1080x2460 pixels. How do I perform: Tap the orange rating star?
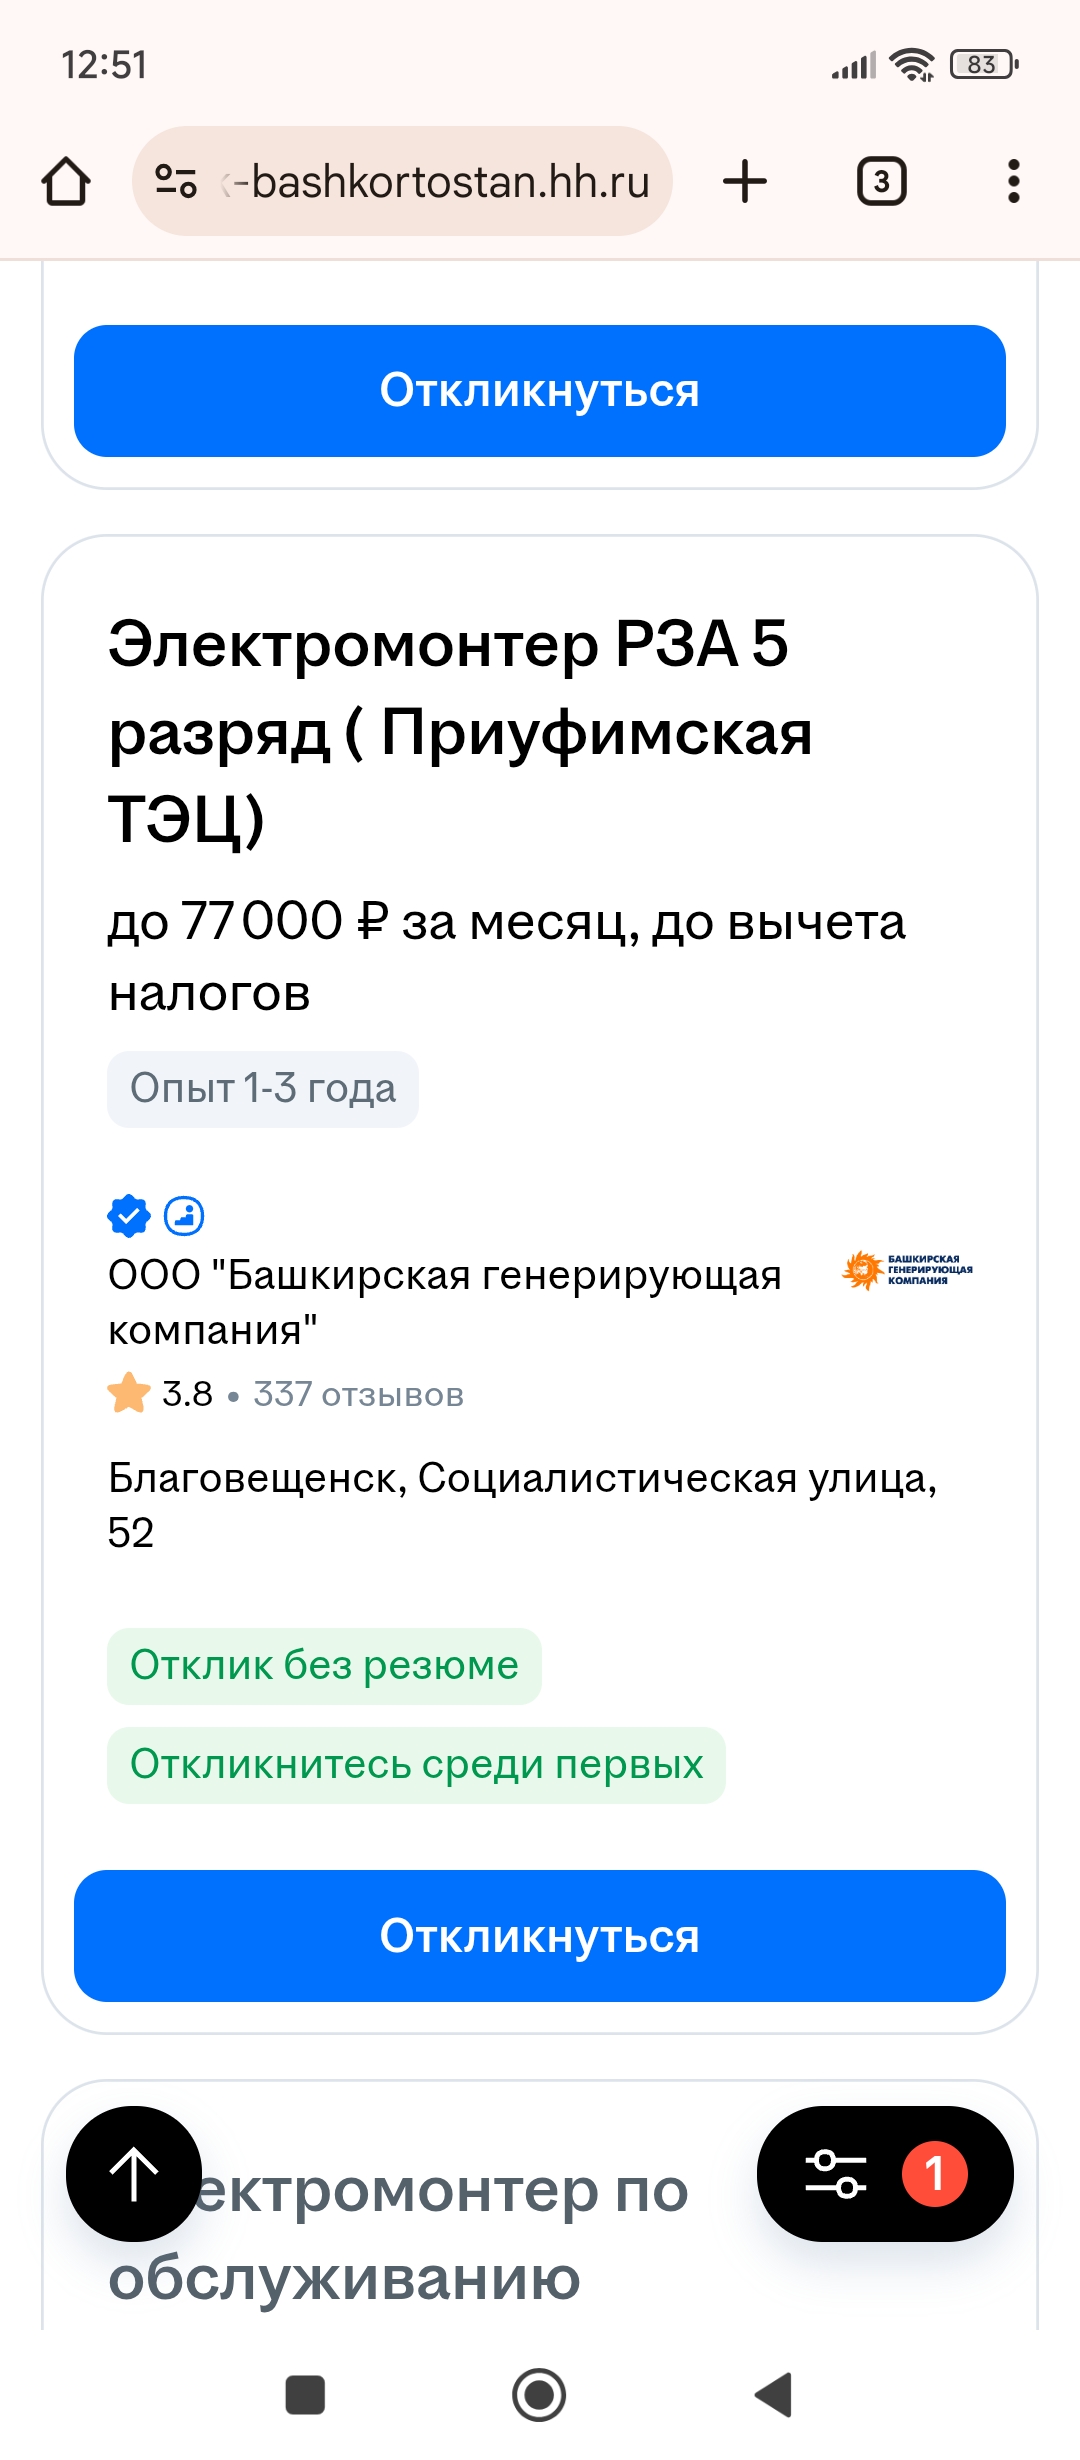click(129, 1393)
